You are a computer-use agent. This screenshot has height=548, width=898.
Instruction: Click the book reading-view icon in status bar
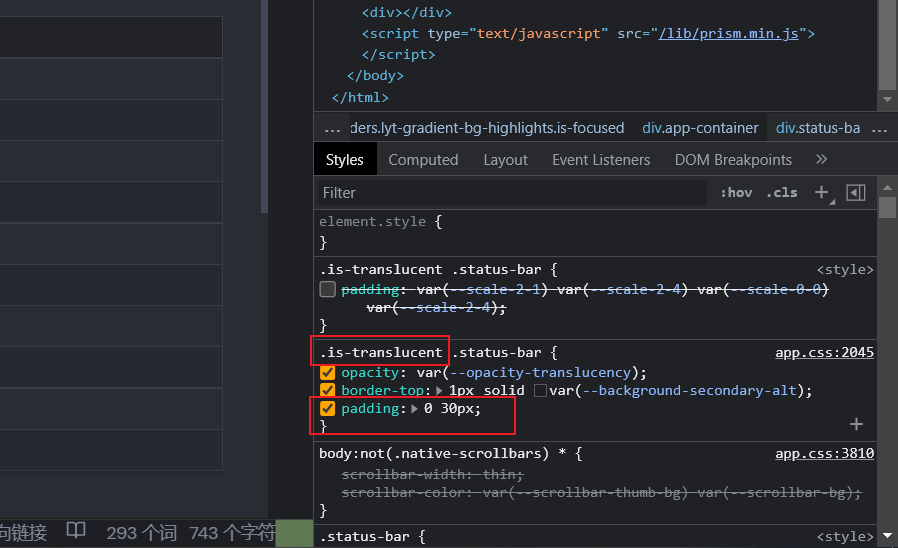76,531
